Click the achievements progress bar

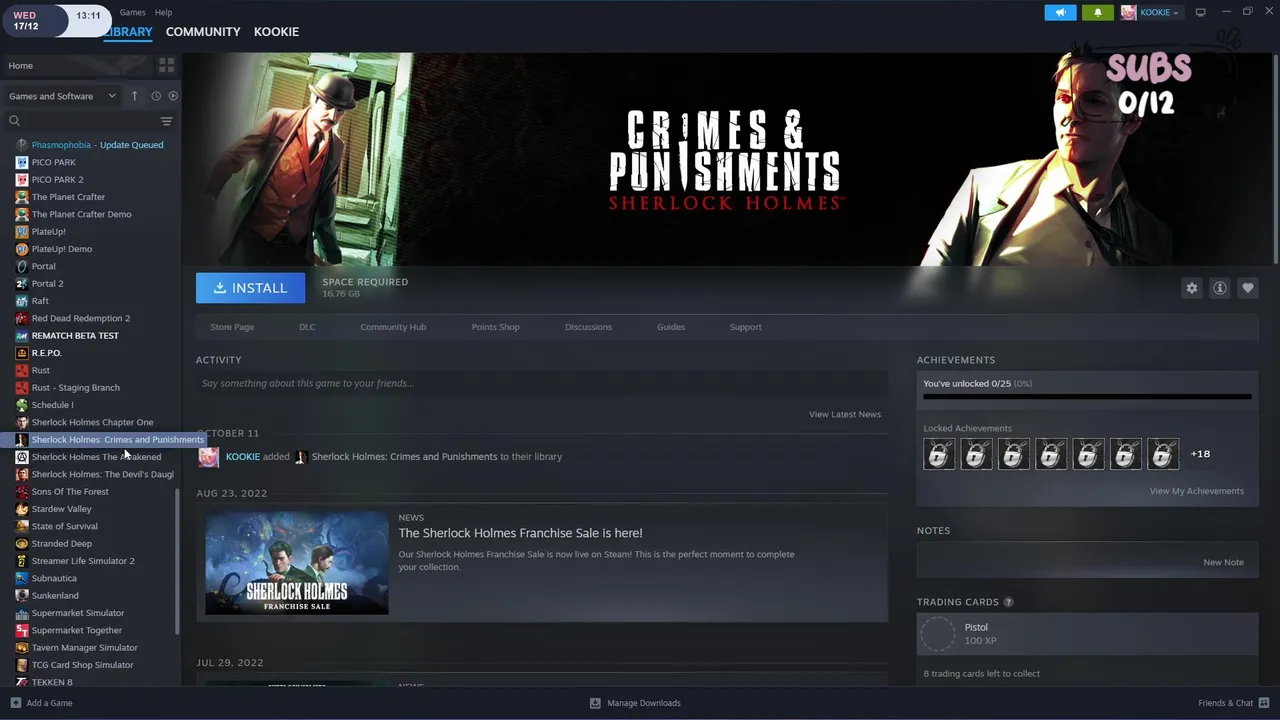1087,397
